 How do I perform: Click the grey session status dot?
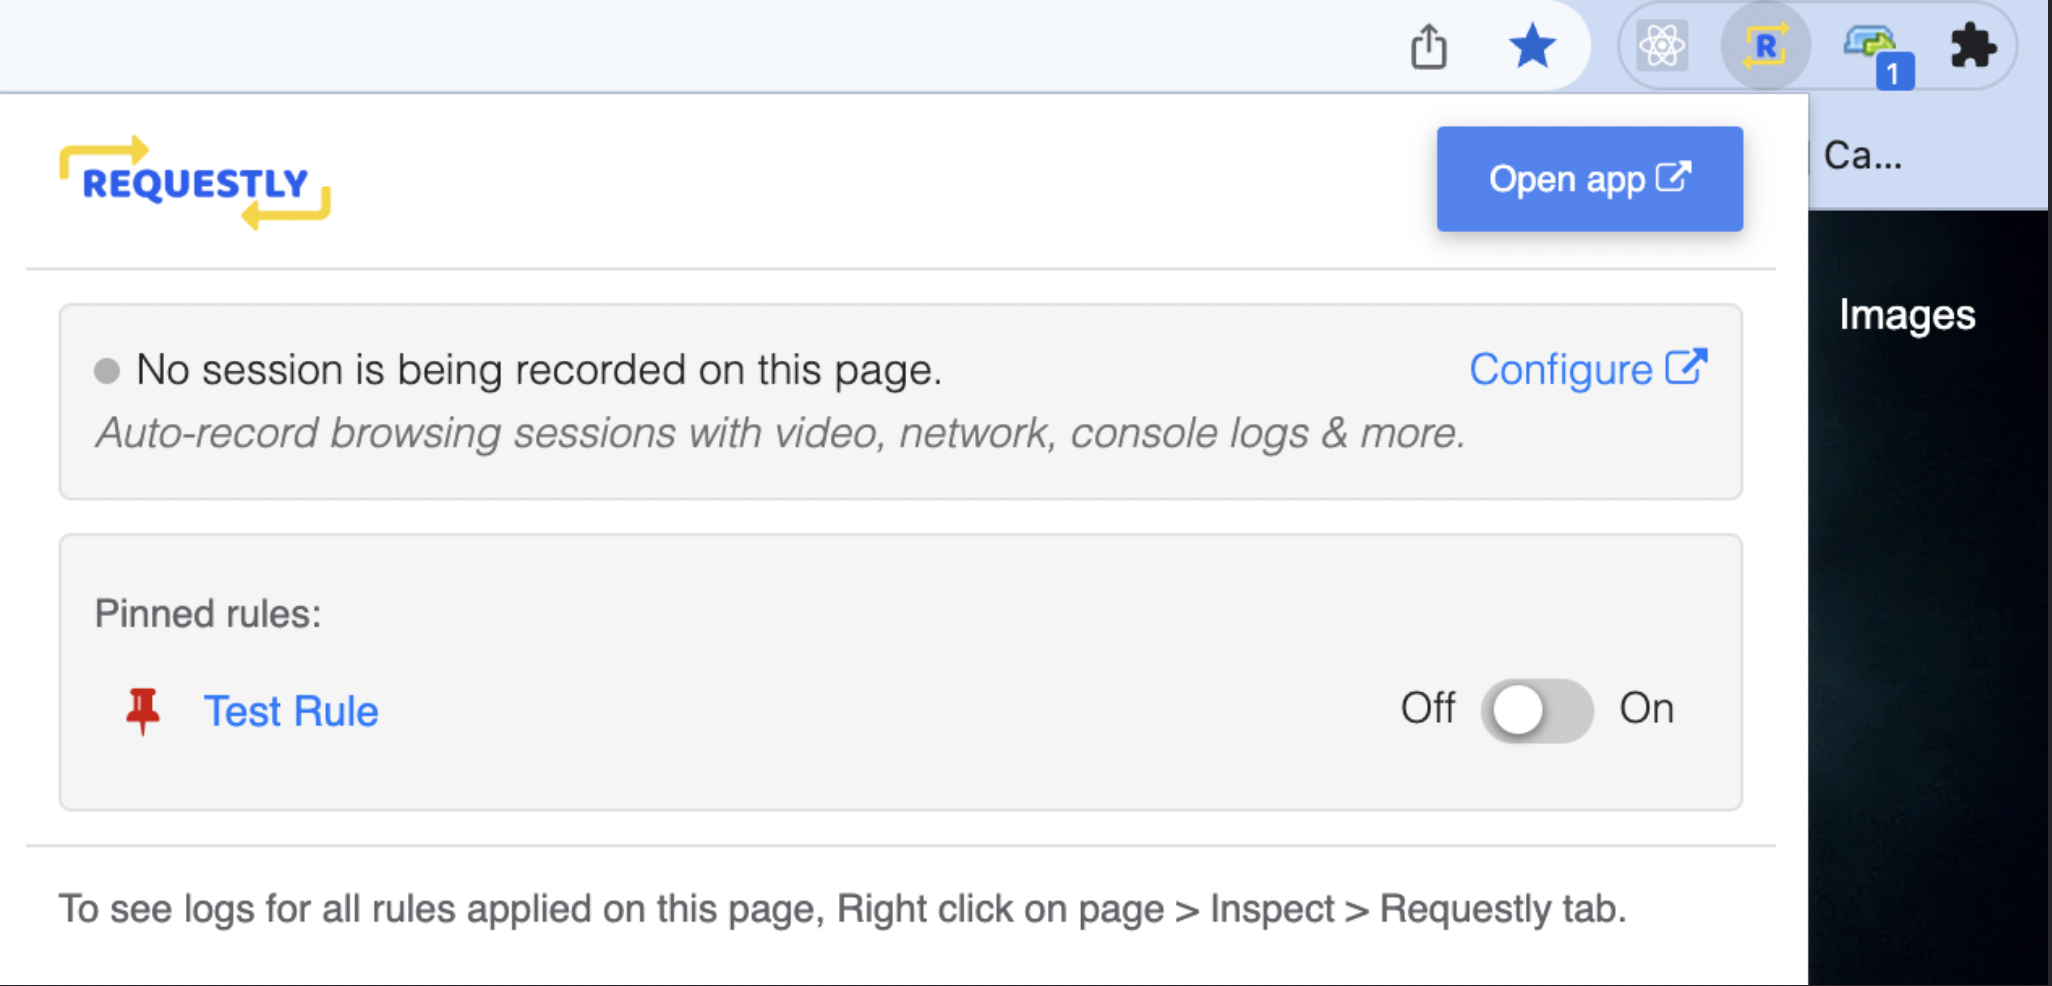107,371
